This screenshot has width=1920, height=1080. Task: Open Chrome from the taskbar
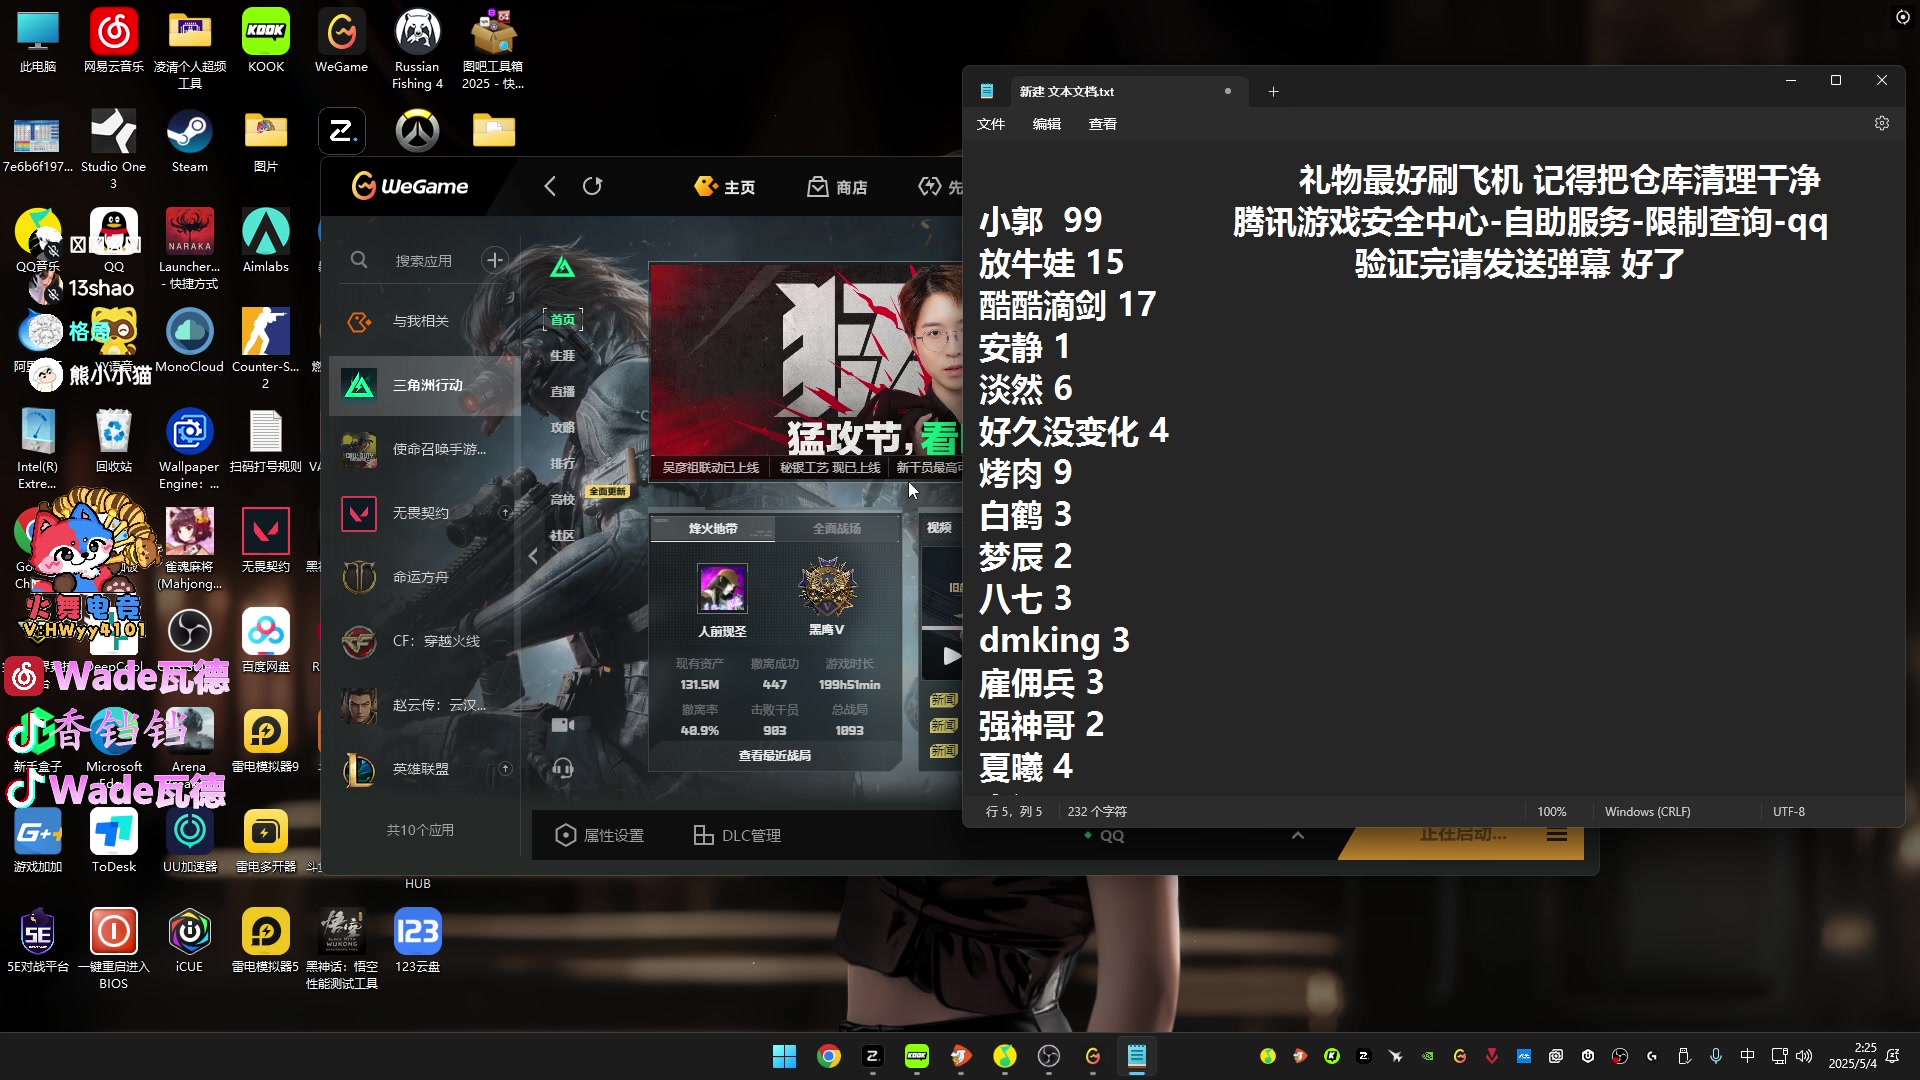[829, 1056]
